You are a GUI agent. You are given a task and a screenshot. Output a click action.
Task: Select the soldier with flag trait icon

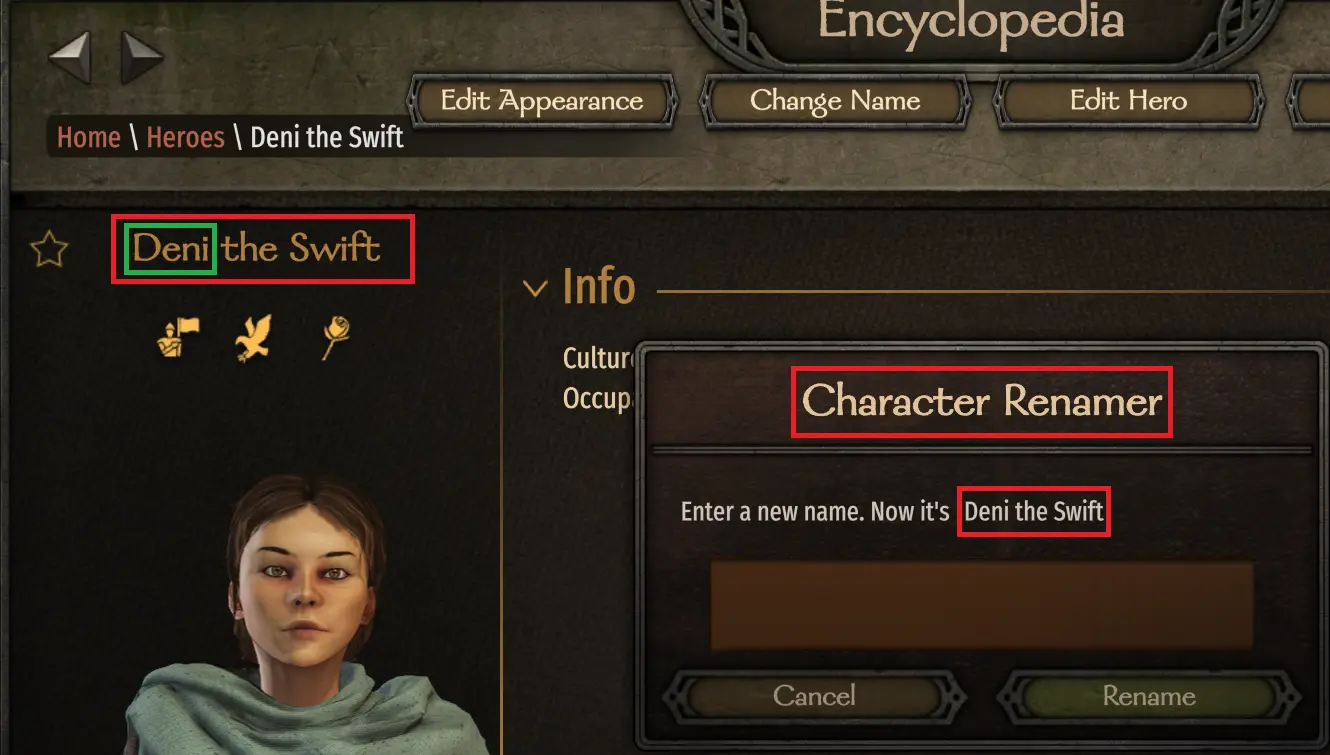(x=179, y=337)
